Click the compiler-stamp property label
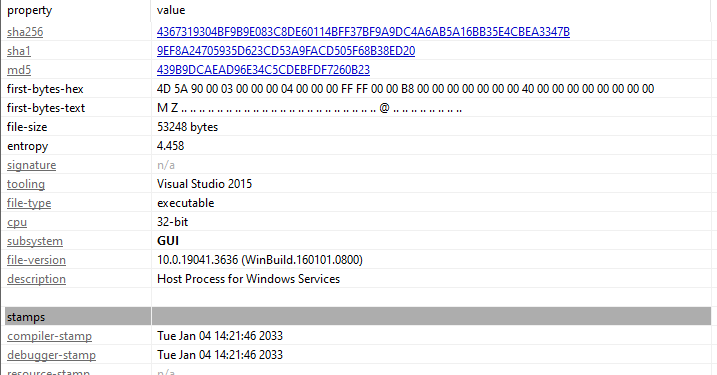 pos(49,336)
